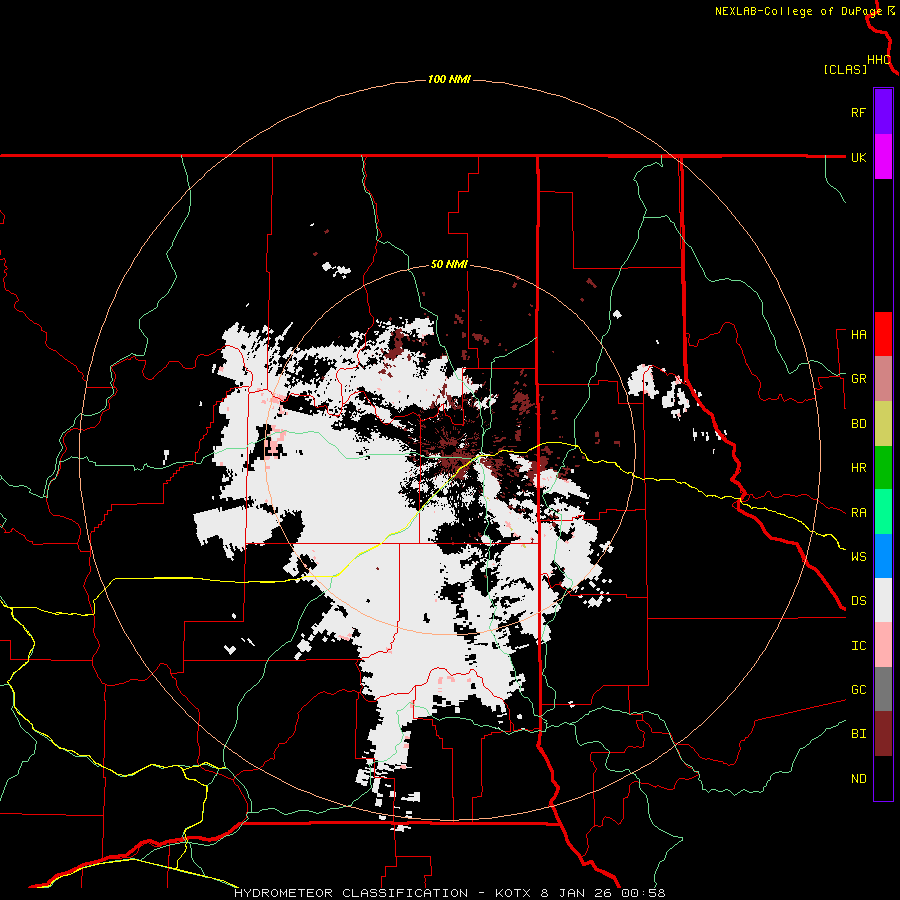900x900 pixels.
Task: Click the 00:58 timestamp
Action: click(x=644, y=893)
